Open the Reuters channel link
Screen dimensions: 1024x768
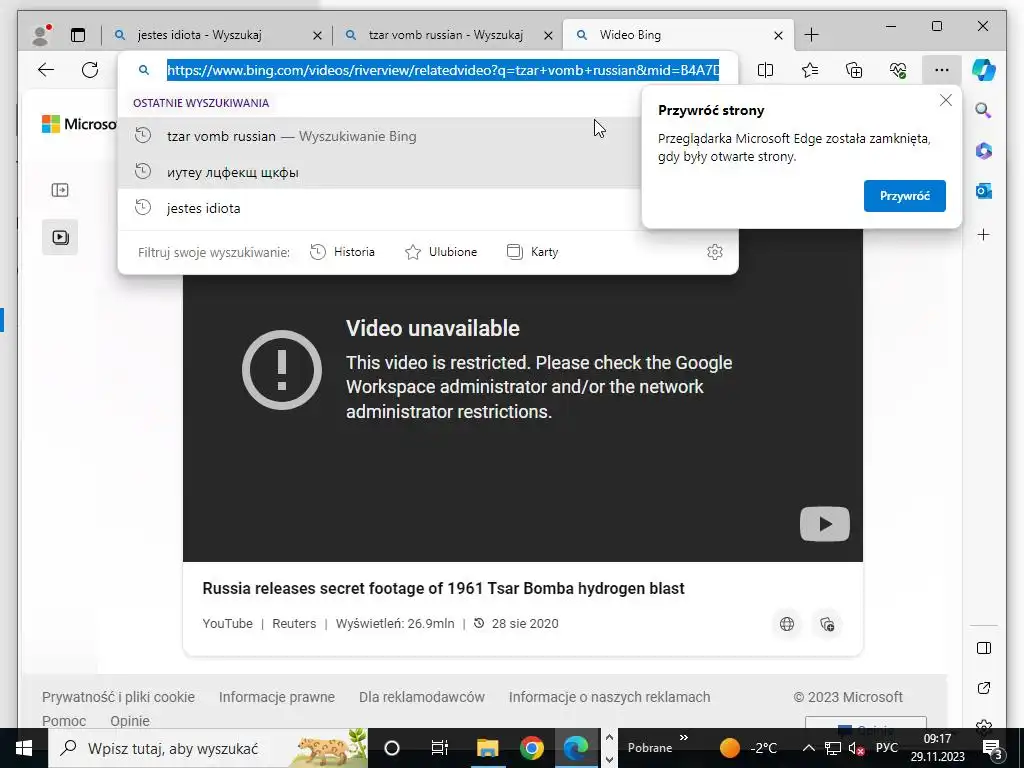click(x=294, y=624)
